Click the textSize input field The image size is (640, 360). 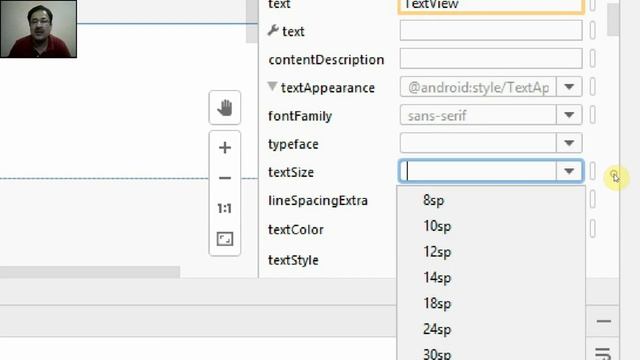click(x=478, y=171)
